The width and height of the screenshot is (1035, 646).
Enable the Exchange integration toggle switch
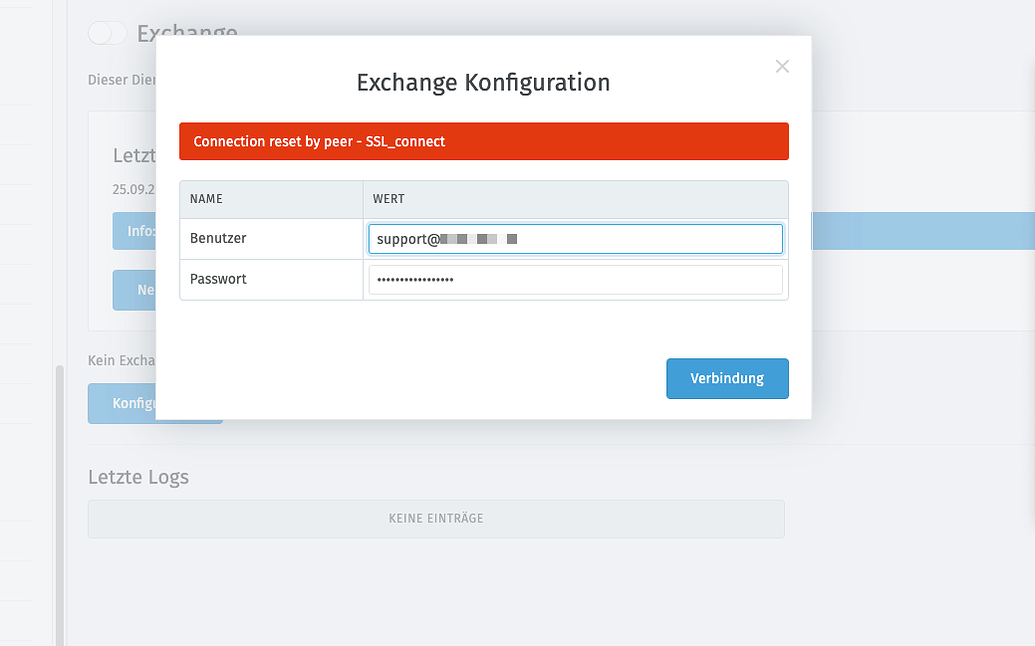tap(106, 33)
